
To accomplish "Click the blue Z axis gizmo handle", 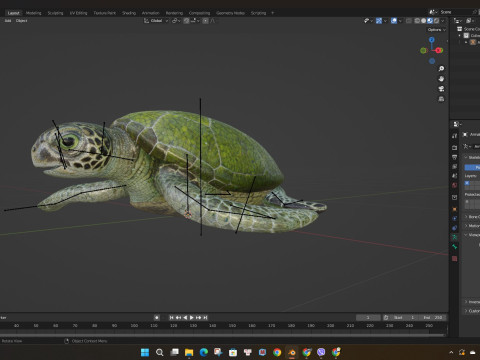I will pos(432,40).
